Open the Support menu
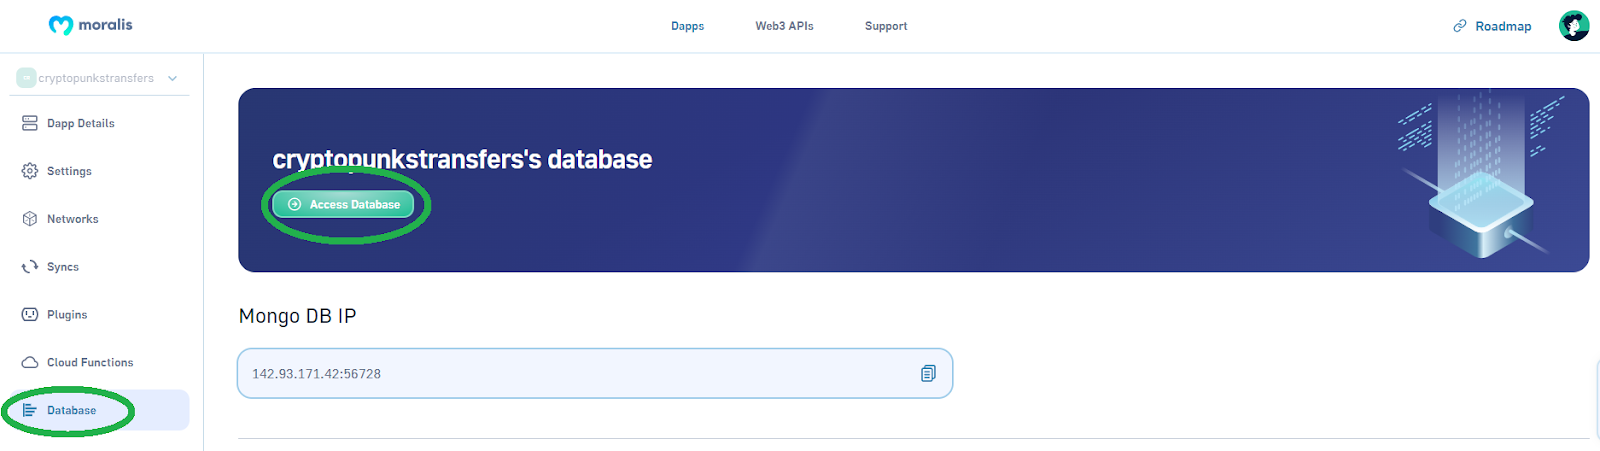This screenshot has height=451, width=1600. [886, 26]
